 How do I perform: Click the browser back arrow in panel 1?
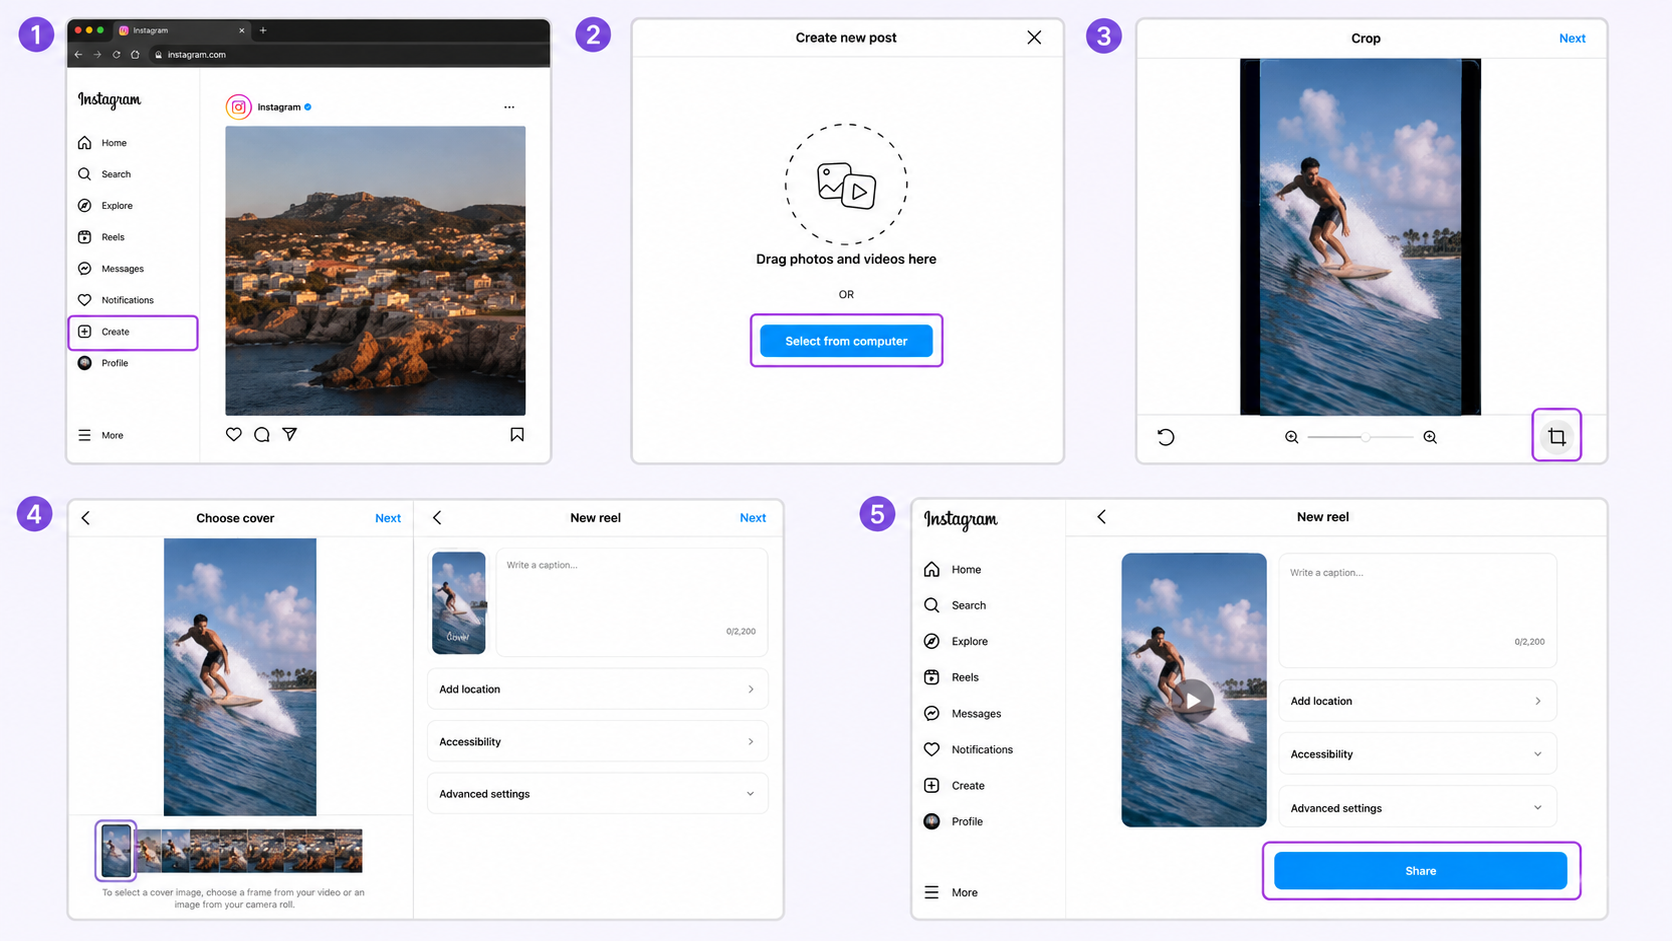click(x=79, y=54)
